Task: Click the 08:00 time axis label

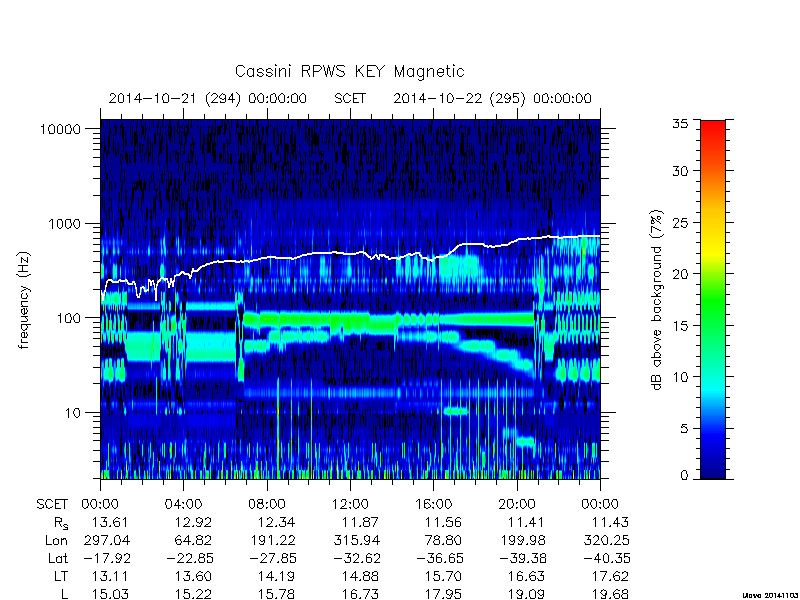Action: [267, 504]
